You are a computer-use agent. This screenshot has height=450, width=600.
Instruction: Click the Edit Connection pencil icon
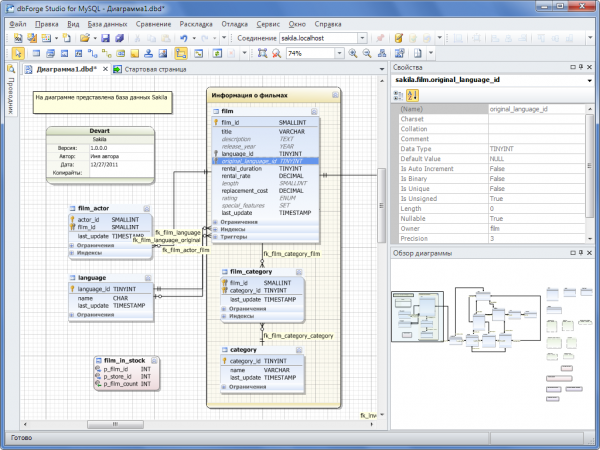[x=399, y=38]
